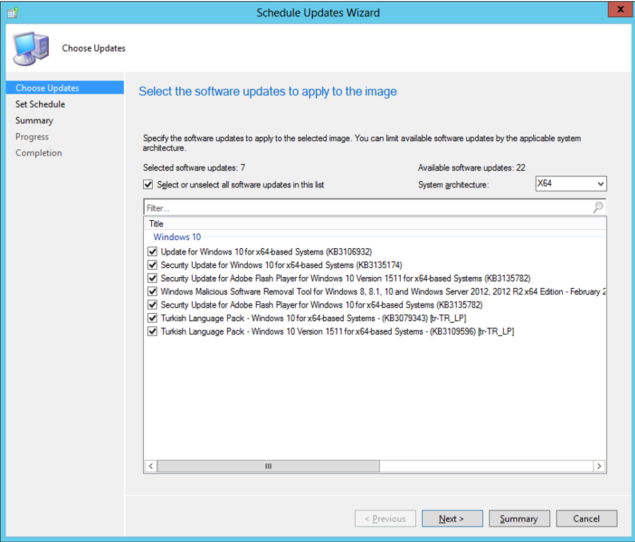Image resolution: width=635 pixels, height=542 pixels.
Task: Collapse the Windows 10 group header
Action: [x=176, y=237]
